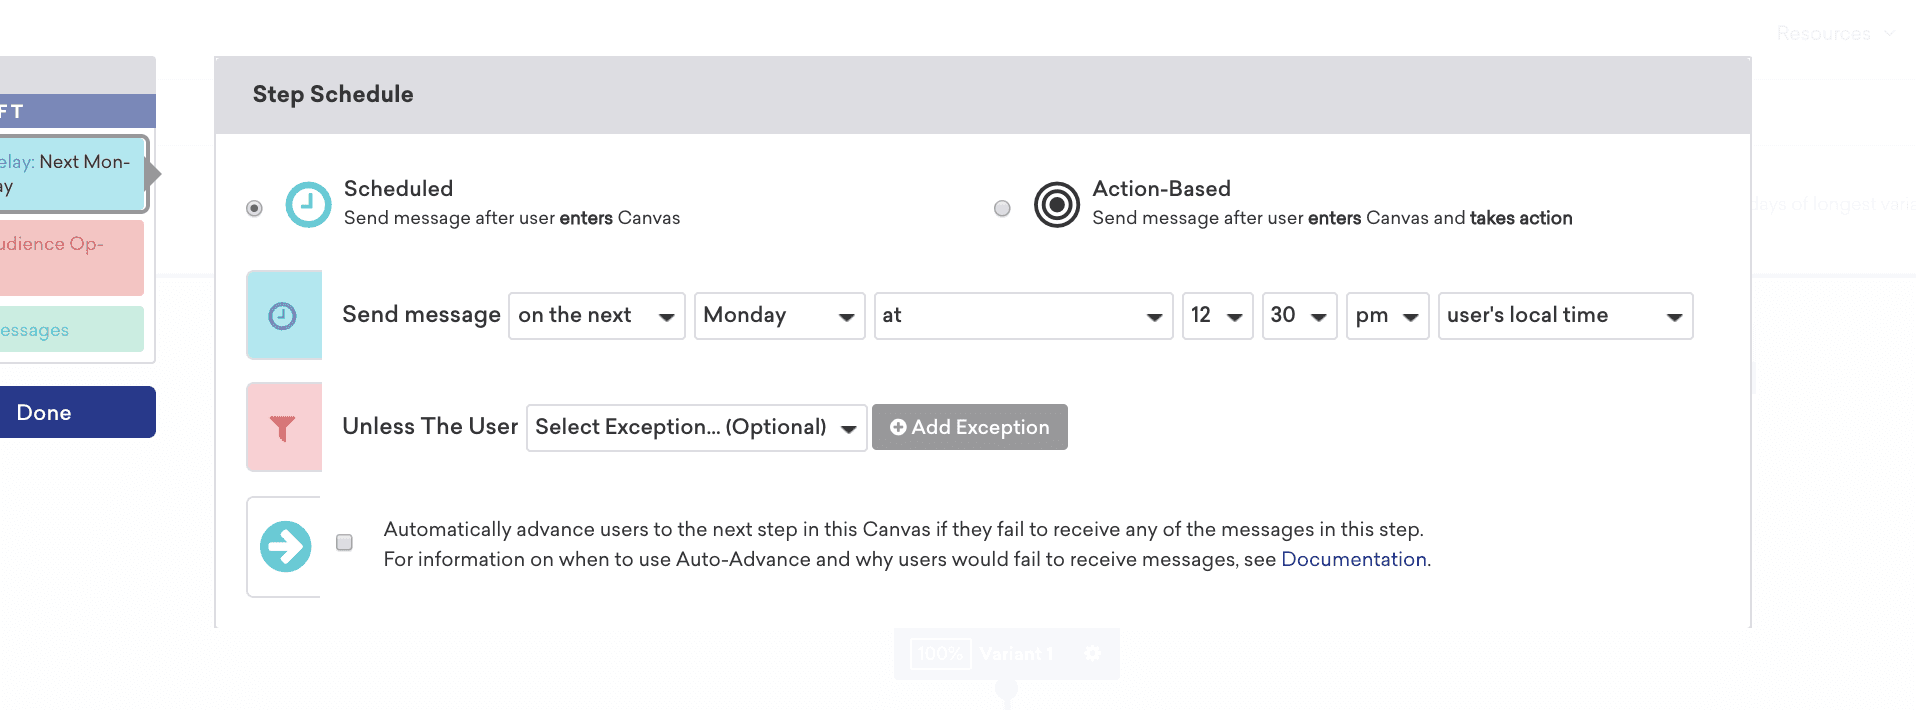
Task: Click the auto-advance arrow circle icon
Action: tap(285, 547)
